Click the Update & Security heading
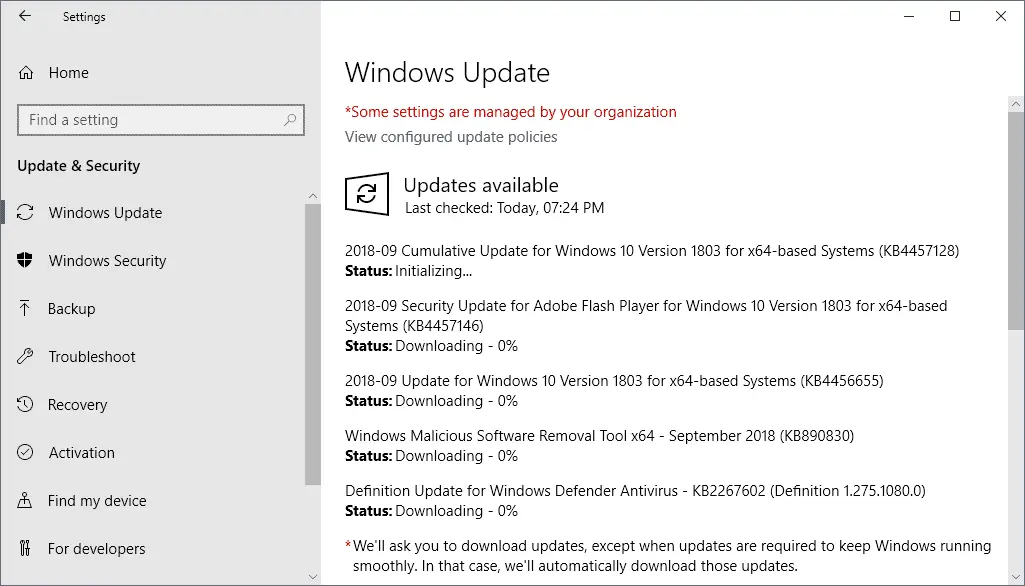 pos(78,165)
